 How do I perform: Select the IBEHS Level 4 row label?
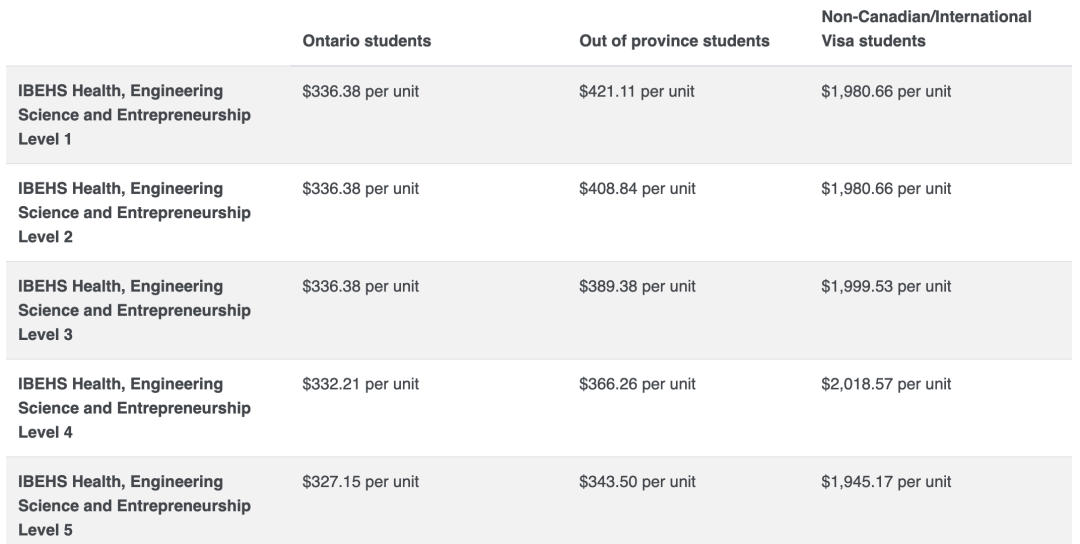(134, 408)
